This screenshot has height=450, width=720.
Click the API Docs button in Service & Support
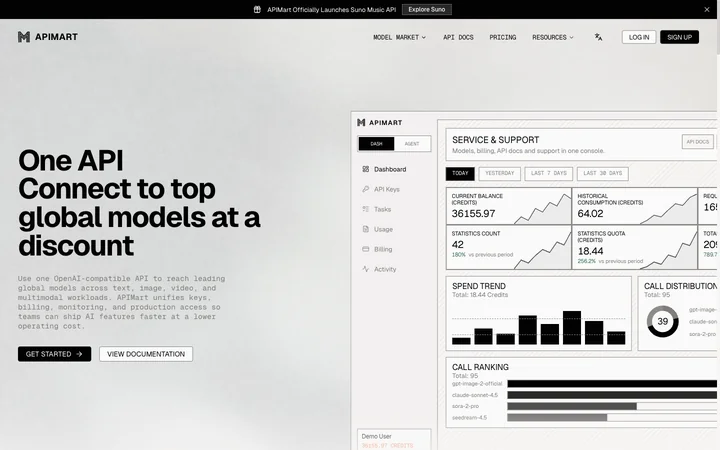point(698,142)
